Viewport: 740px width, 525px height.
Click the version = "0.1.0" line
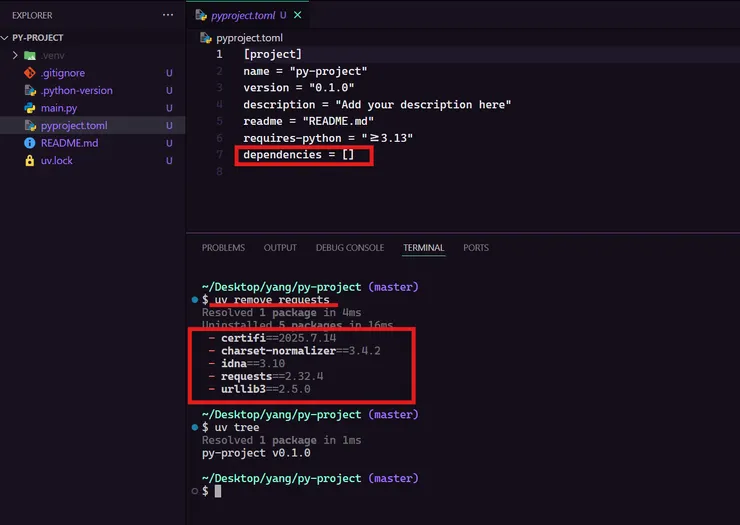298,88
